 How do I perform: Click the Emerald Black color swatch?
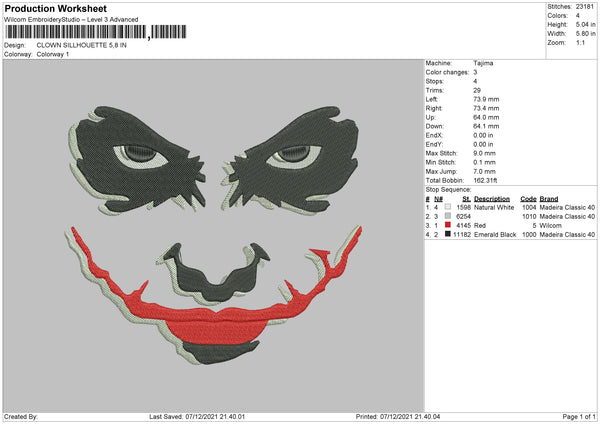point(448,234)
